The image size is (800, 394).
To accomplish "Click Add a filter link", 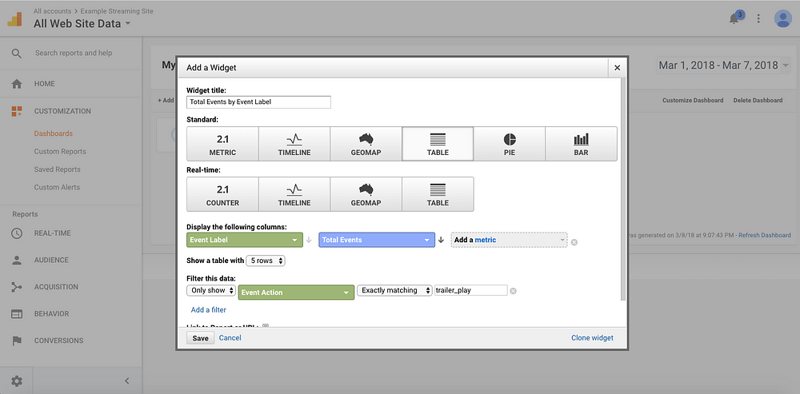I will 209,310.
